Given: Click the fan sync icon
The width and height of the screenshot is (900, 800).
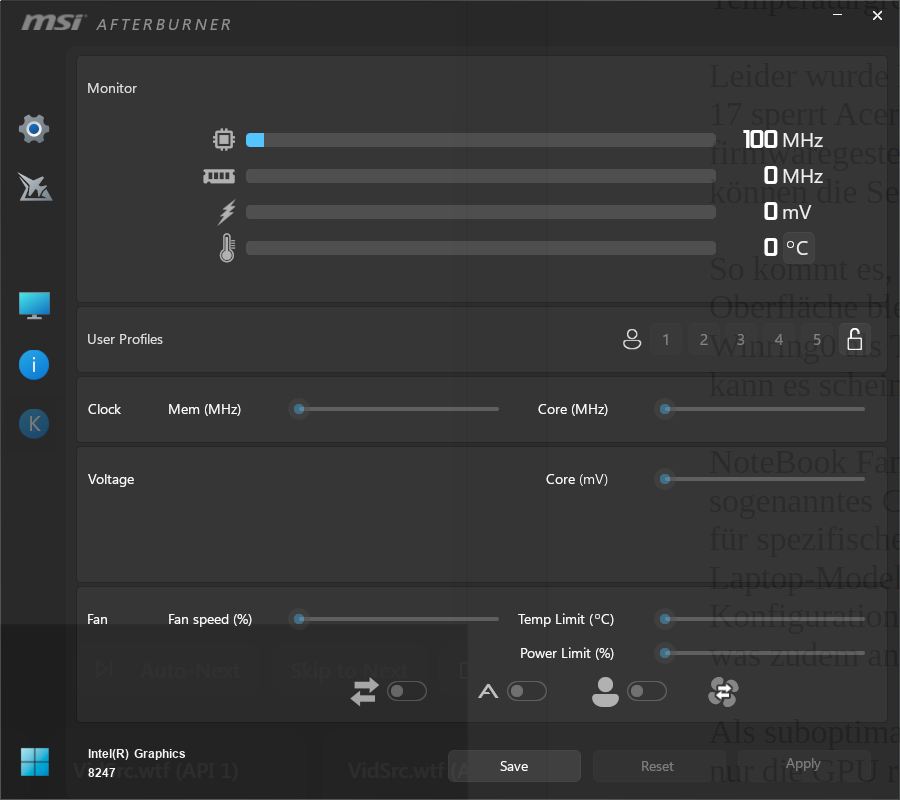Looking at the screenshot, I should [722, 691].
